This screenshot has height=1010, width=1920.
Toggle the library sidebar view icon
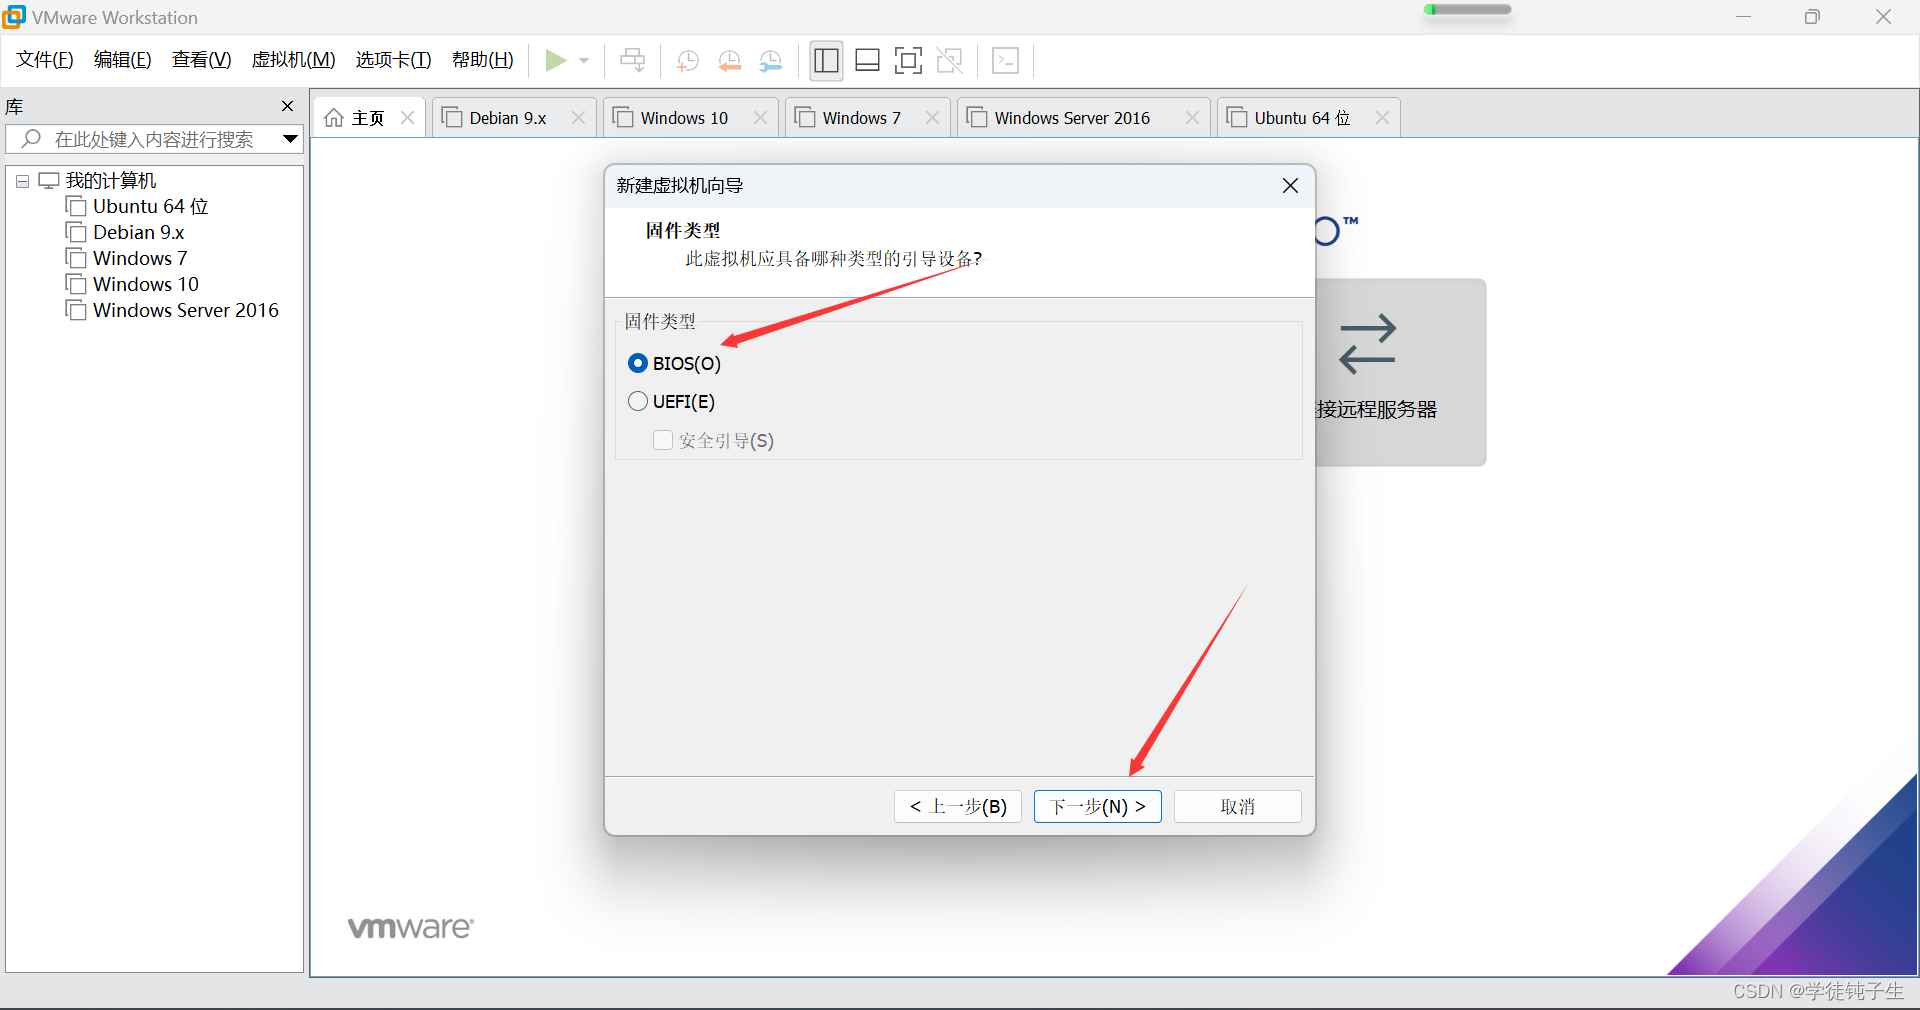tap(826, 61)
